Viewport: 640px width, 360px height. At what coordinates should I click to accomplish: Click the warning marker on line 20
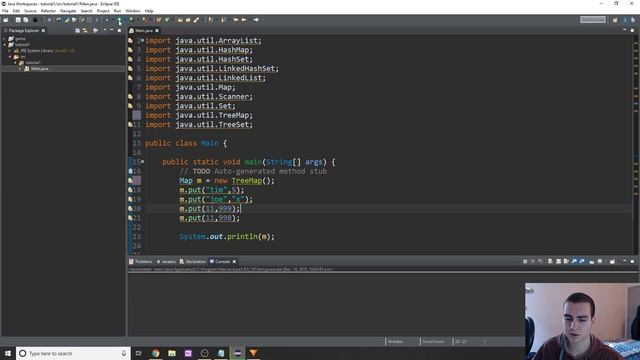point(130,209)
